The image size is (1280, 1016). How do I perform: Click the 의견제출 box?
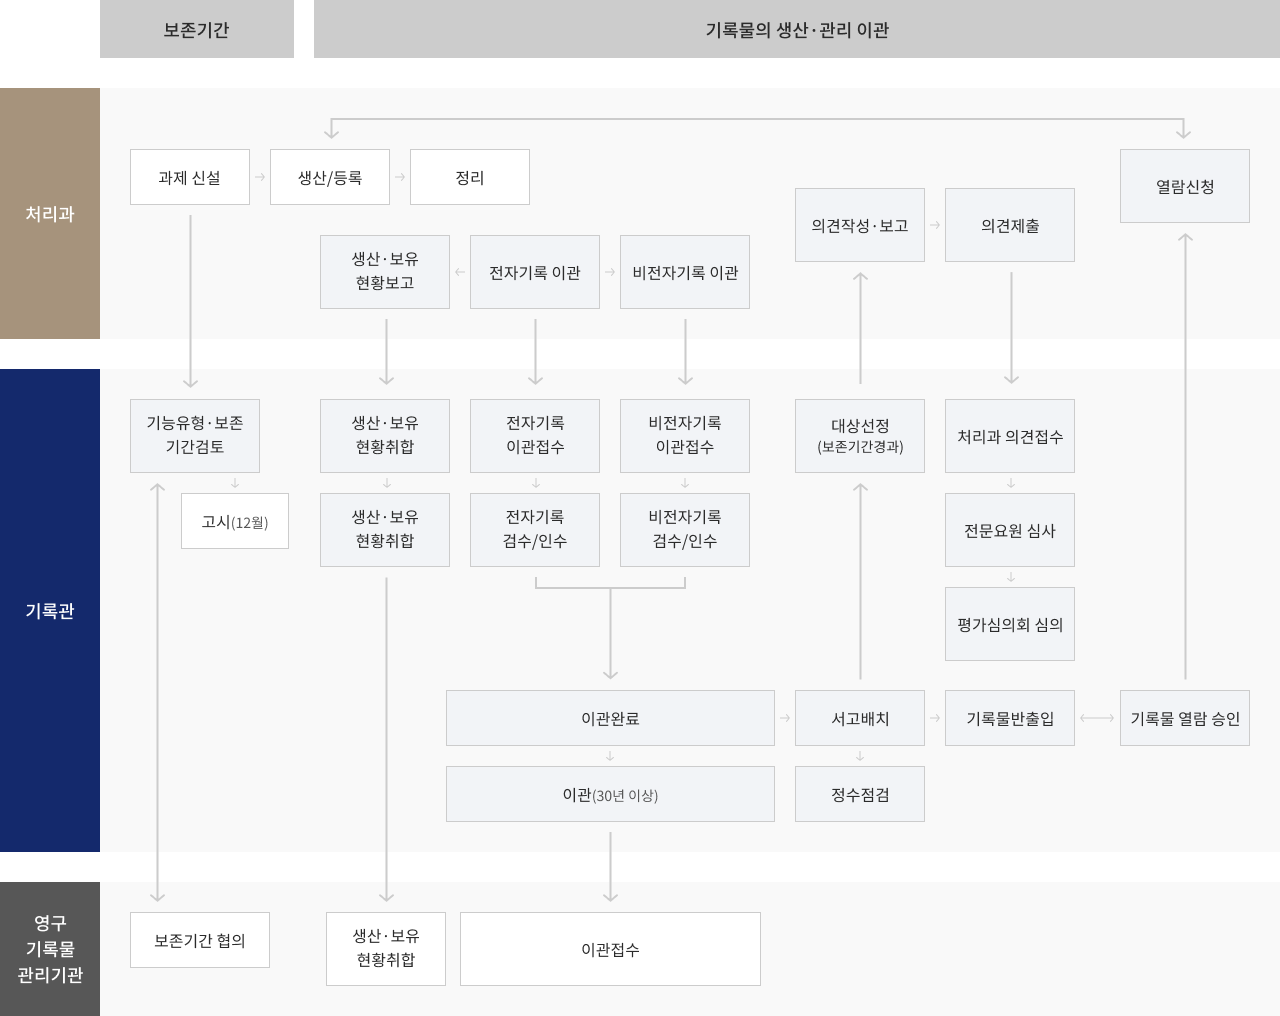pyautogui.click(x=1010, y=225)
